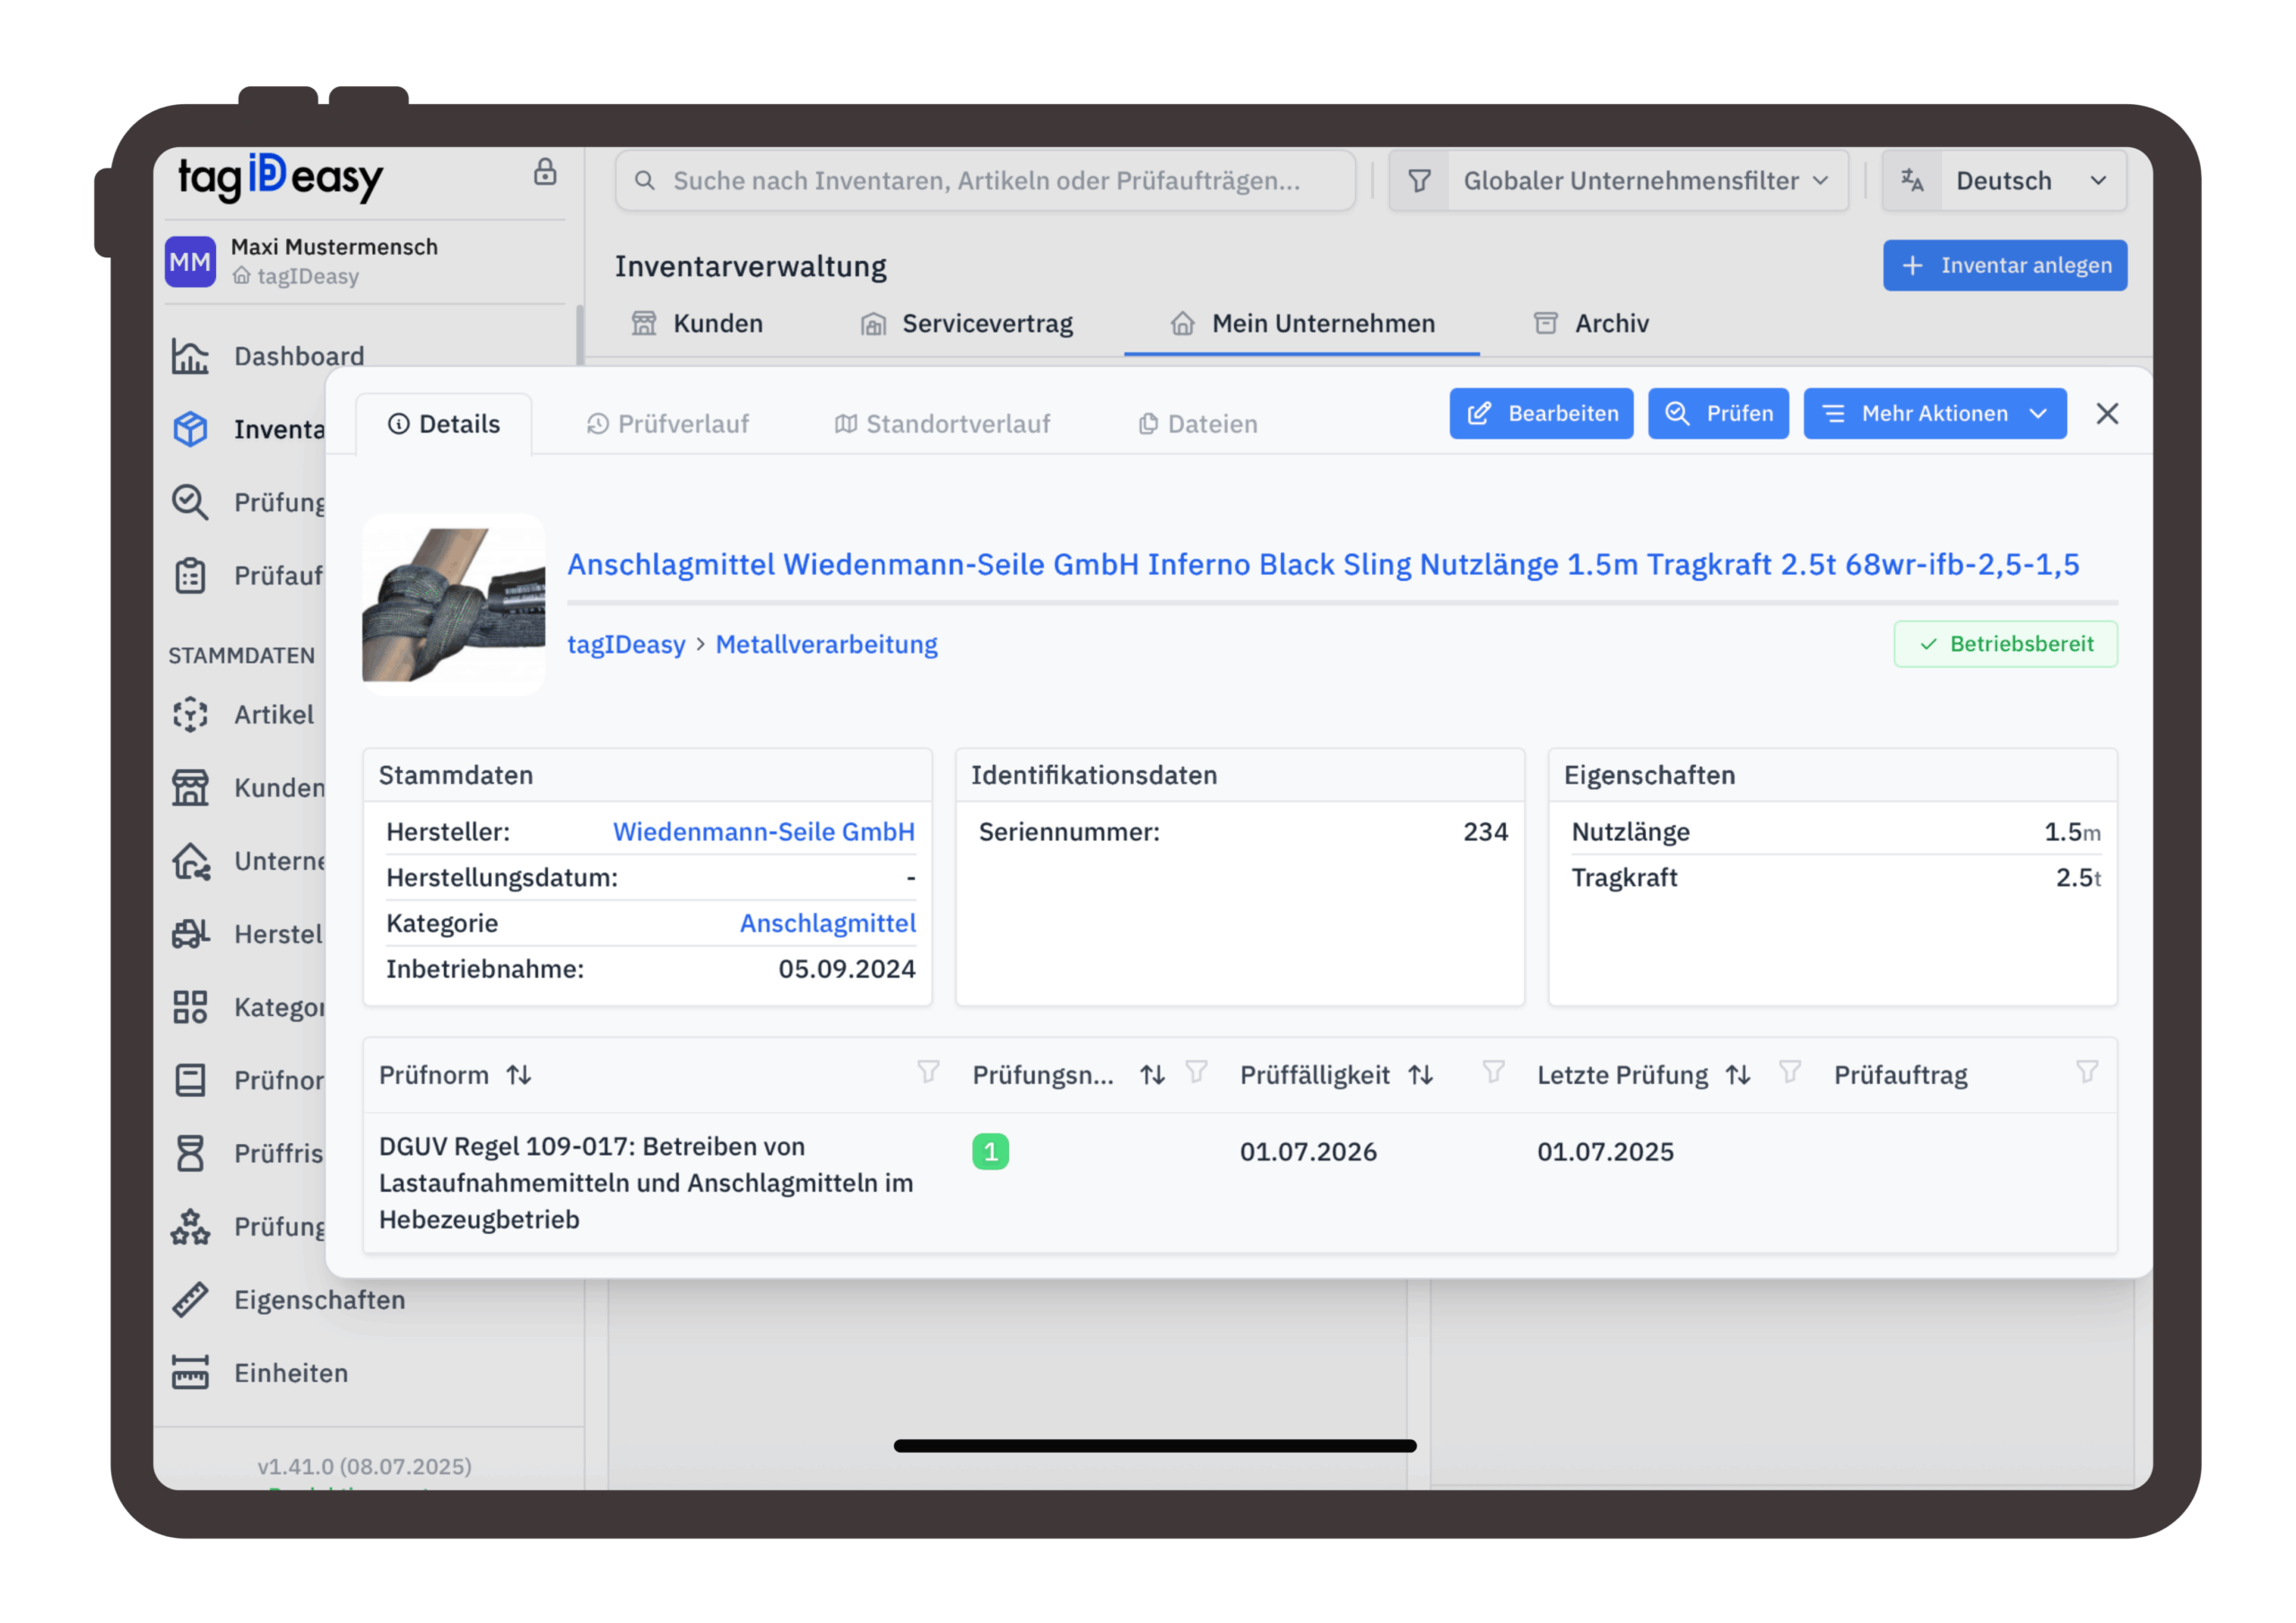Click the Unternehmen house icon in sidebar

click(190, 860)
